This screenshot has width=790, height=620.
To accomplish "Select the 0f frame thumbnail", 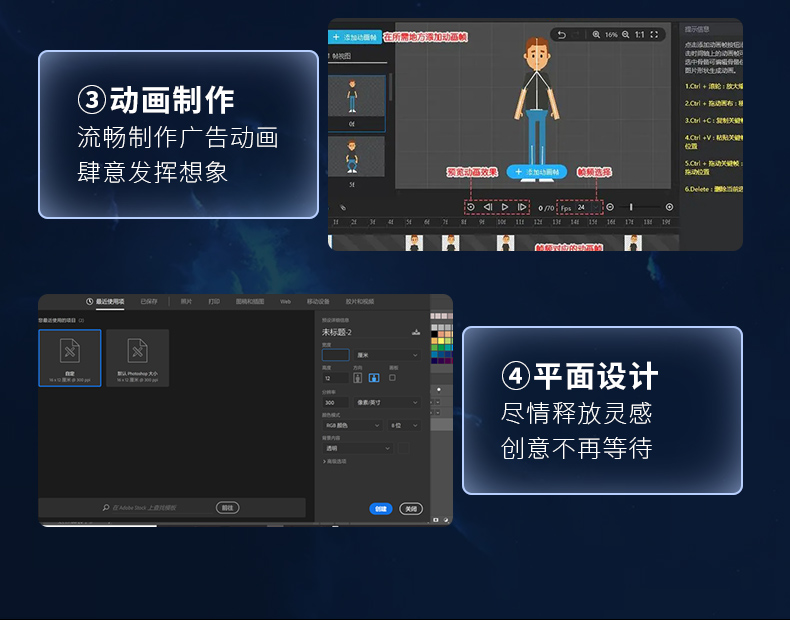I will pyautogui.click(x=353, y=98).
